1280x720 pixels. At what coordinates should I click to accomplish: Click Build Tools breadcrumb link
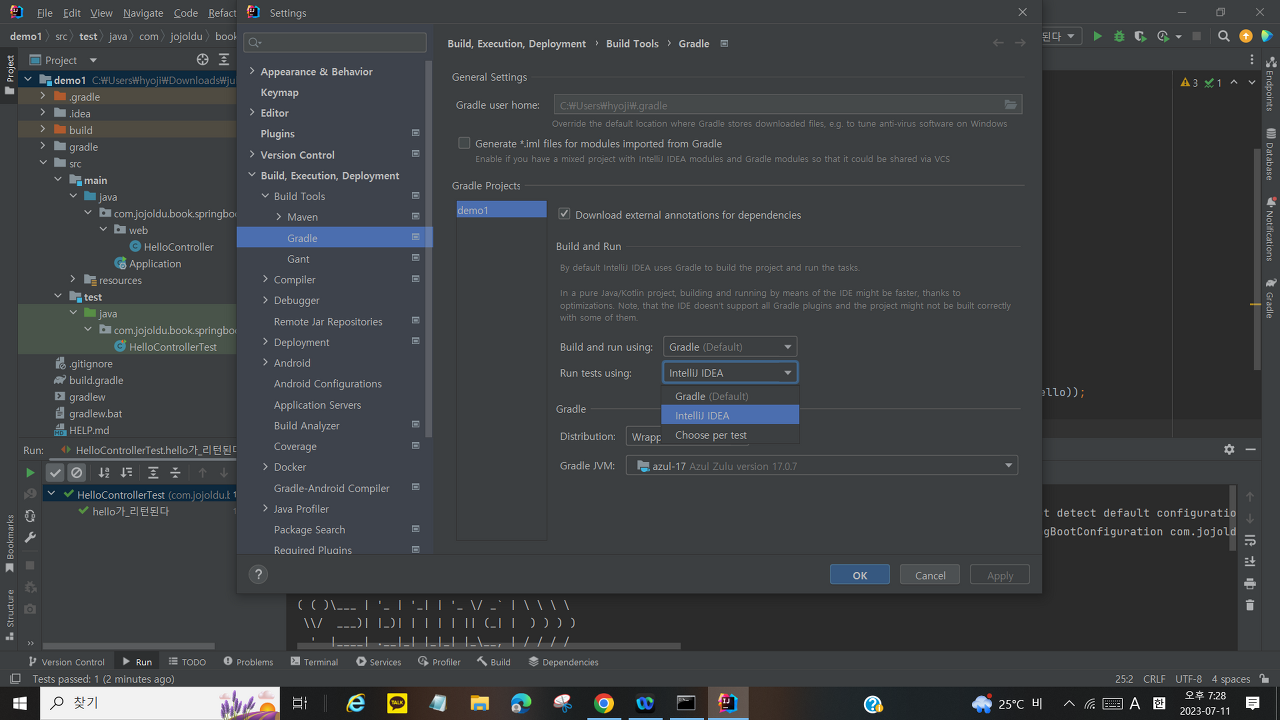pos(632,44)
